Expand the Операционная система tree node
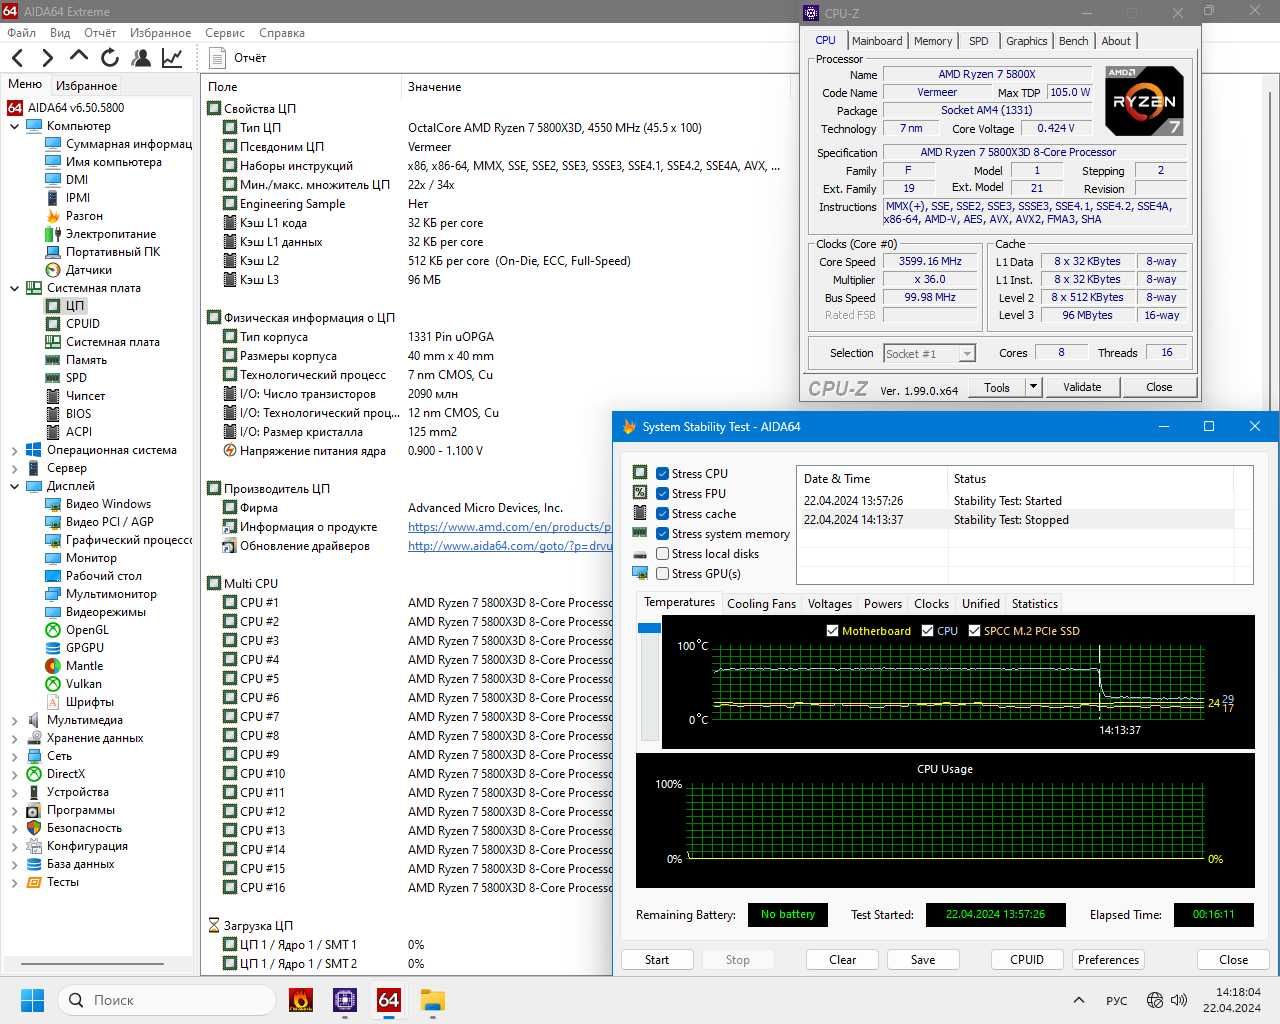 [14, 450]
